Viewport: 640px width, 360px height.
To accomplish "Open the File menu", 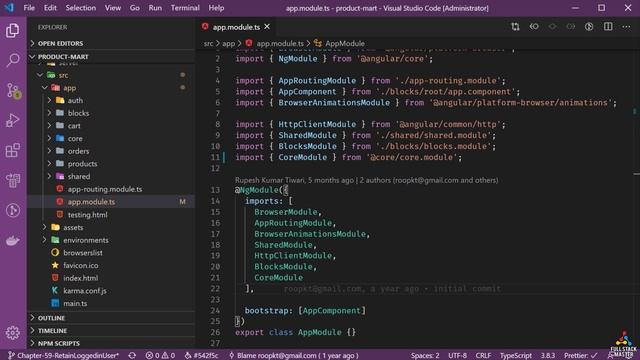I will tap(29, 8).
